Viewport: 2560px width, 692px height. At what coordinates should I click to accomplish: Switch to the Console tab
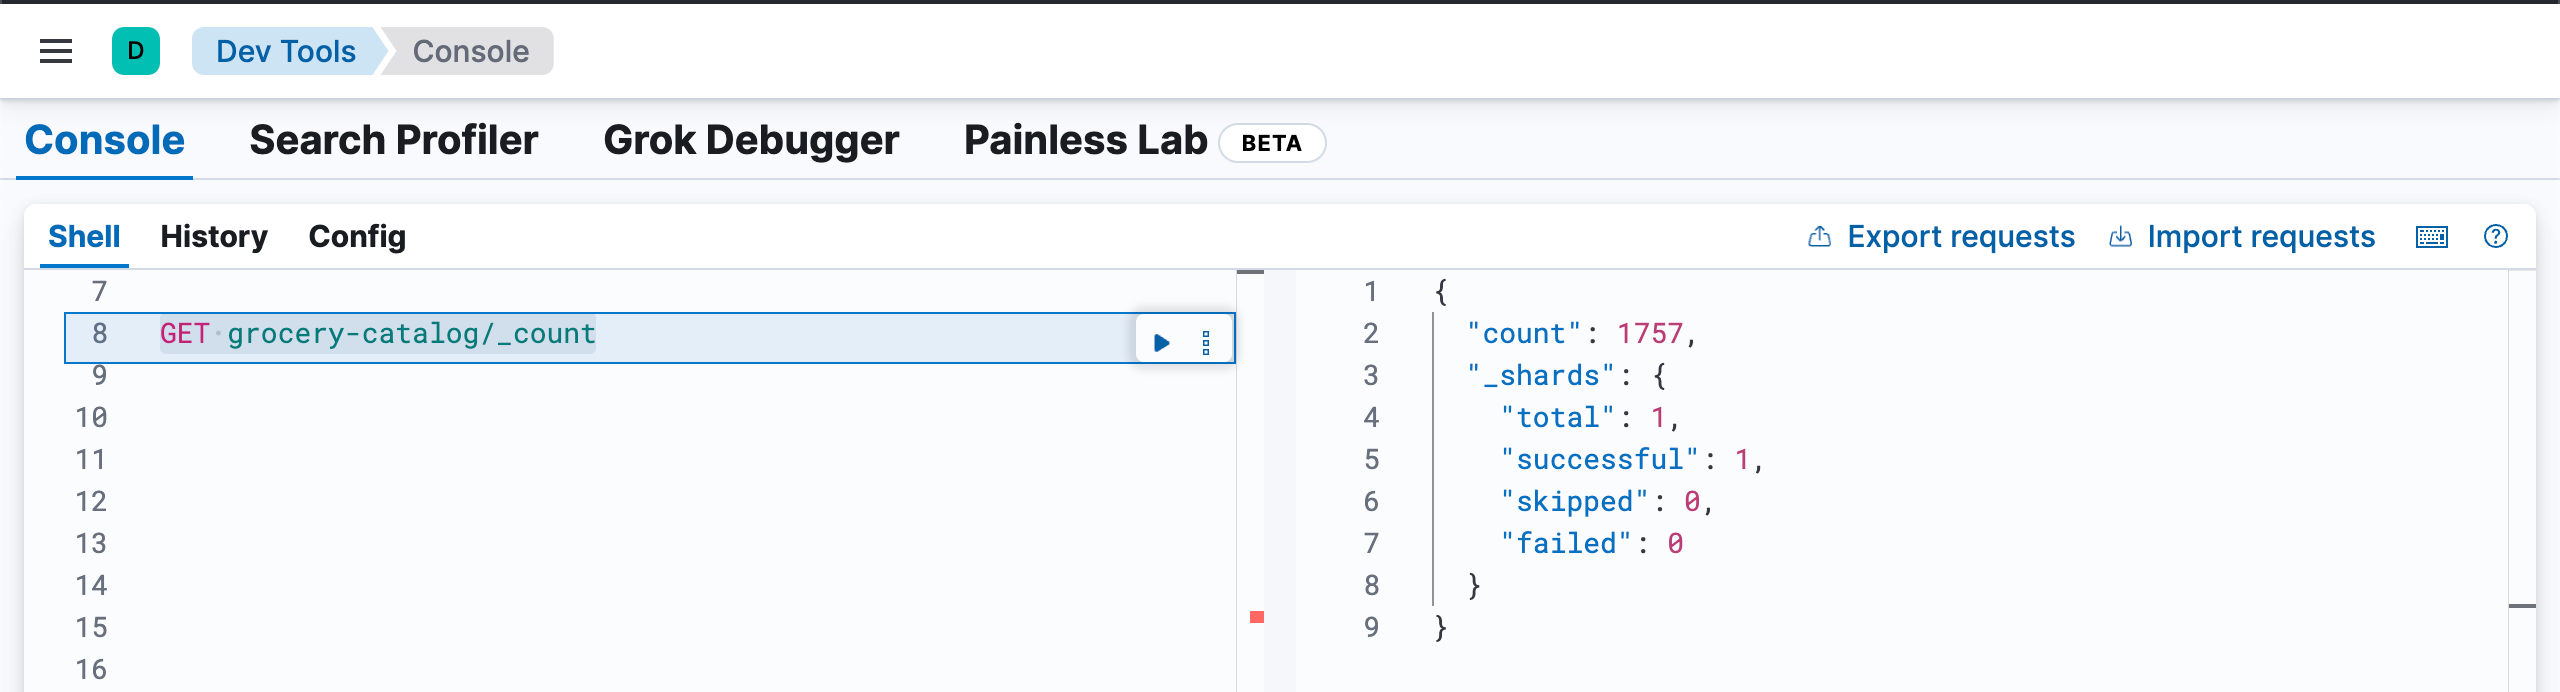(x=105, y=141)
